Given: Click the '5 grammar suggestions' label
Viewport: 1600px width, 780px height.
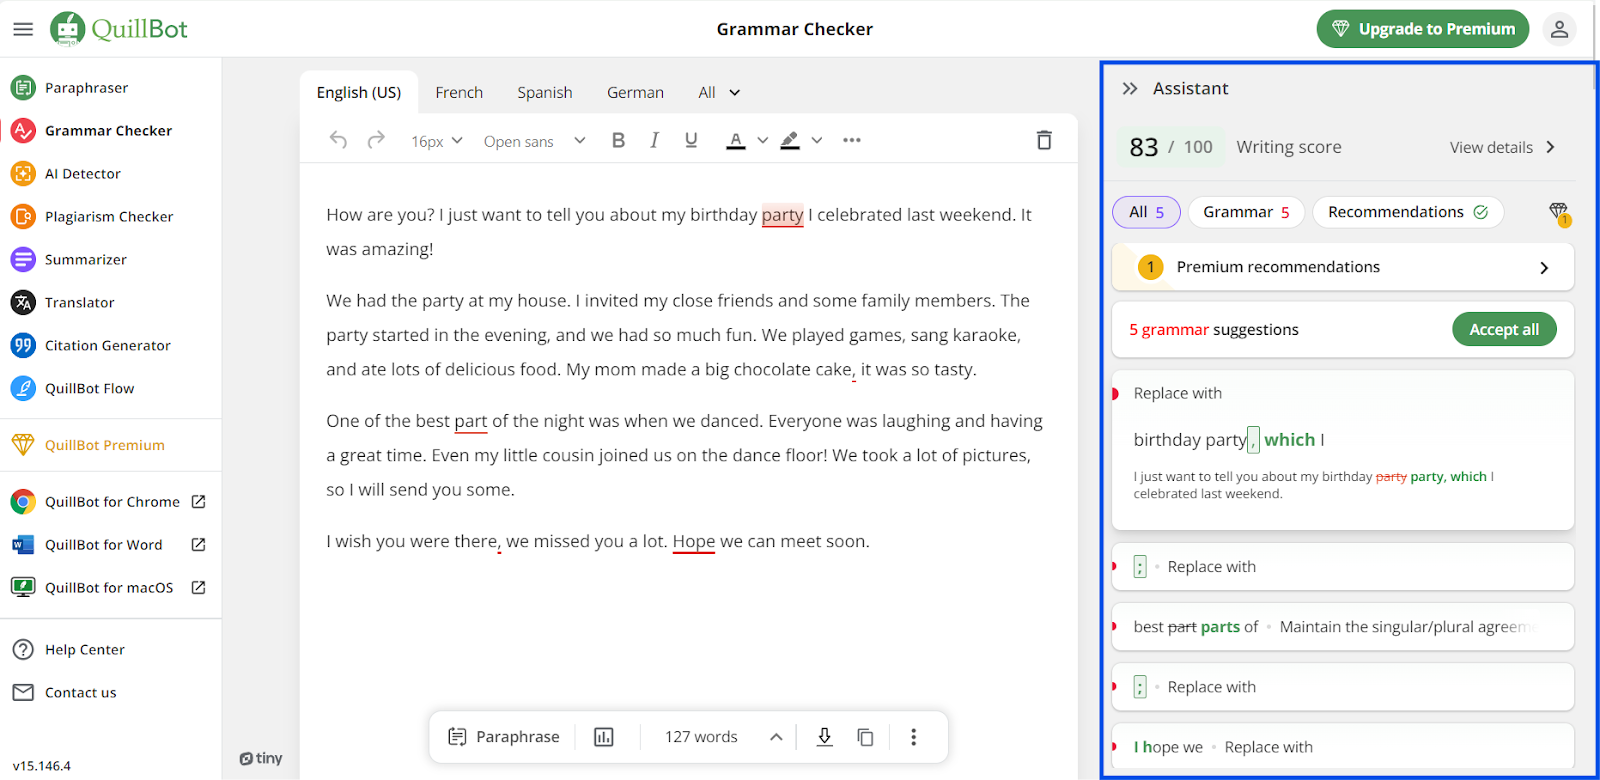Looking at the screenshot, I should (1214, 330).
